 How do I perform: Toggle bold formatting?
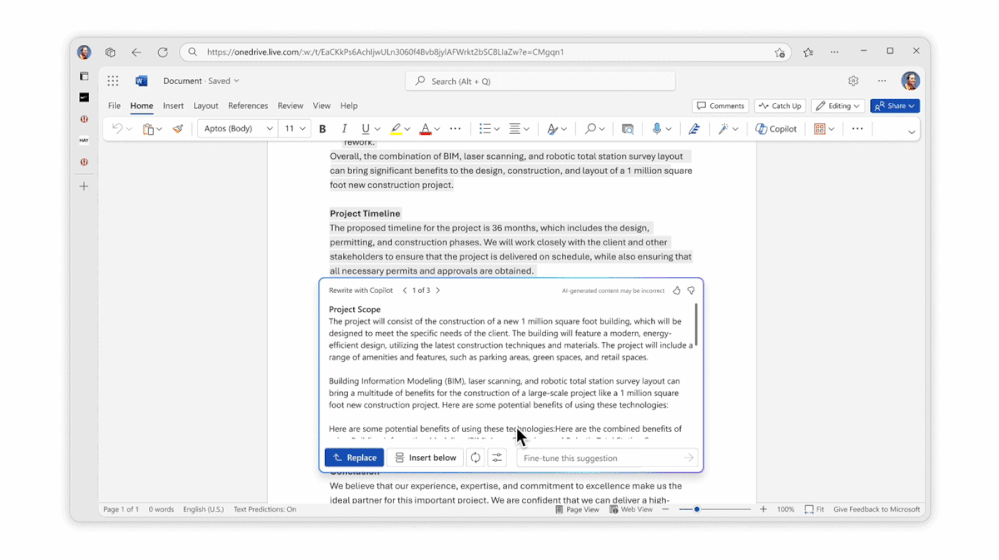click(322, 129)
